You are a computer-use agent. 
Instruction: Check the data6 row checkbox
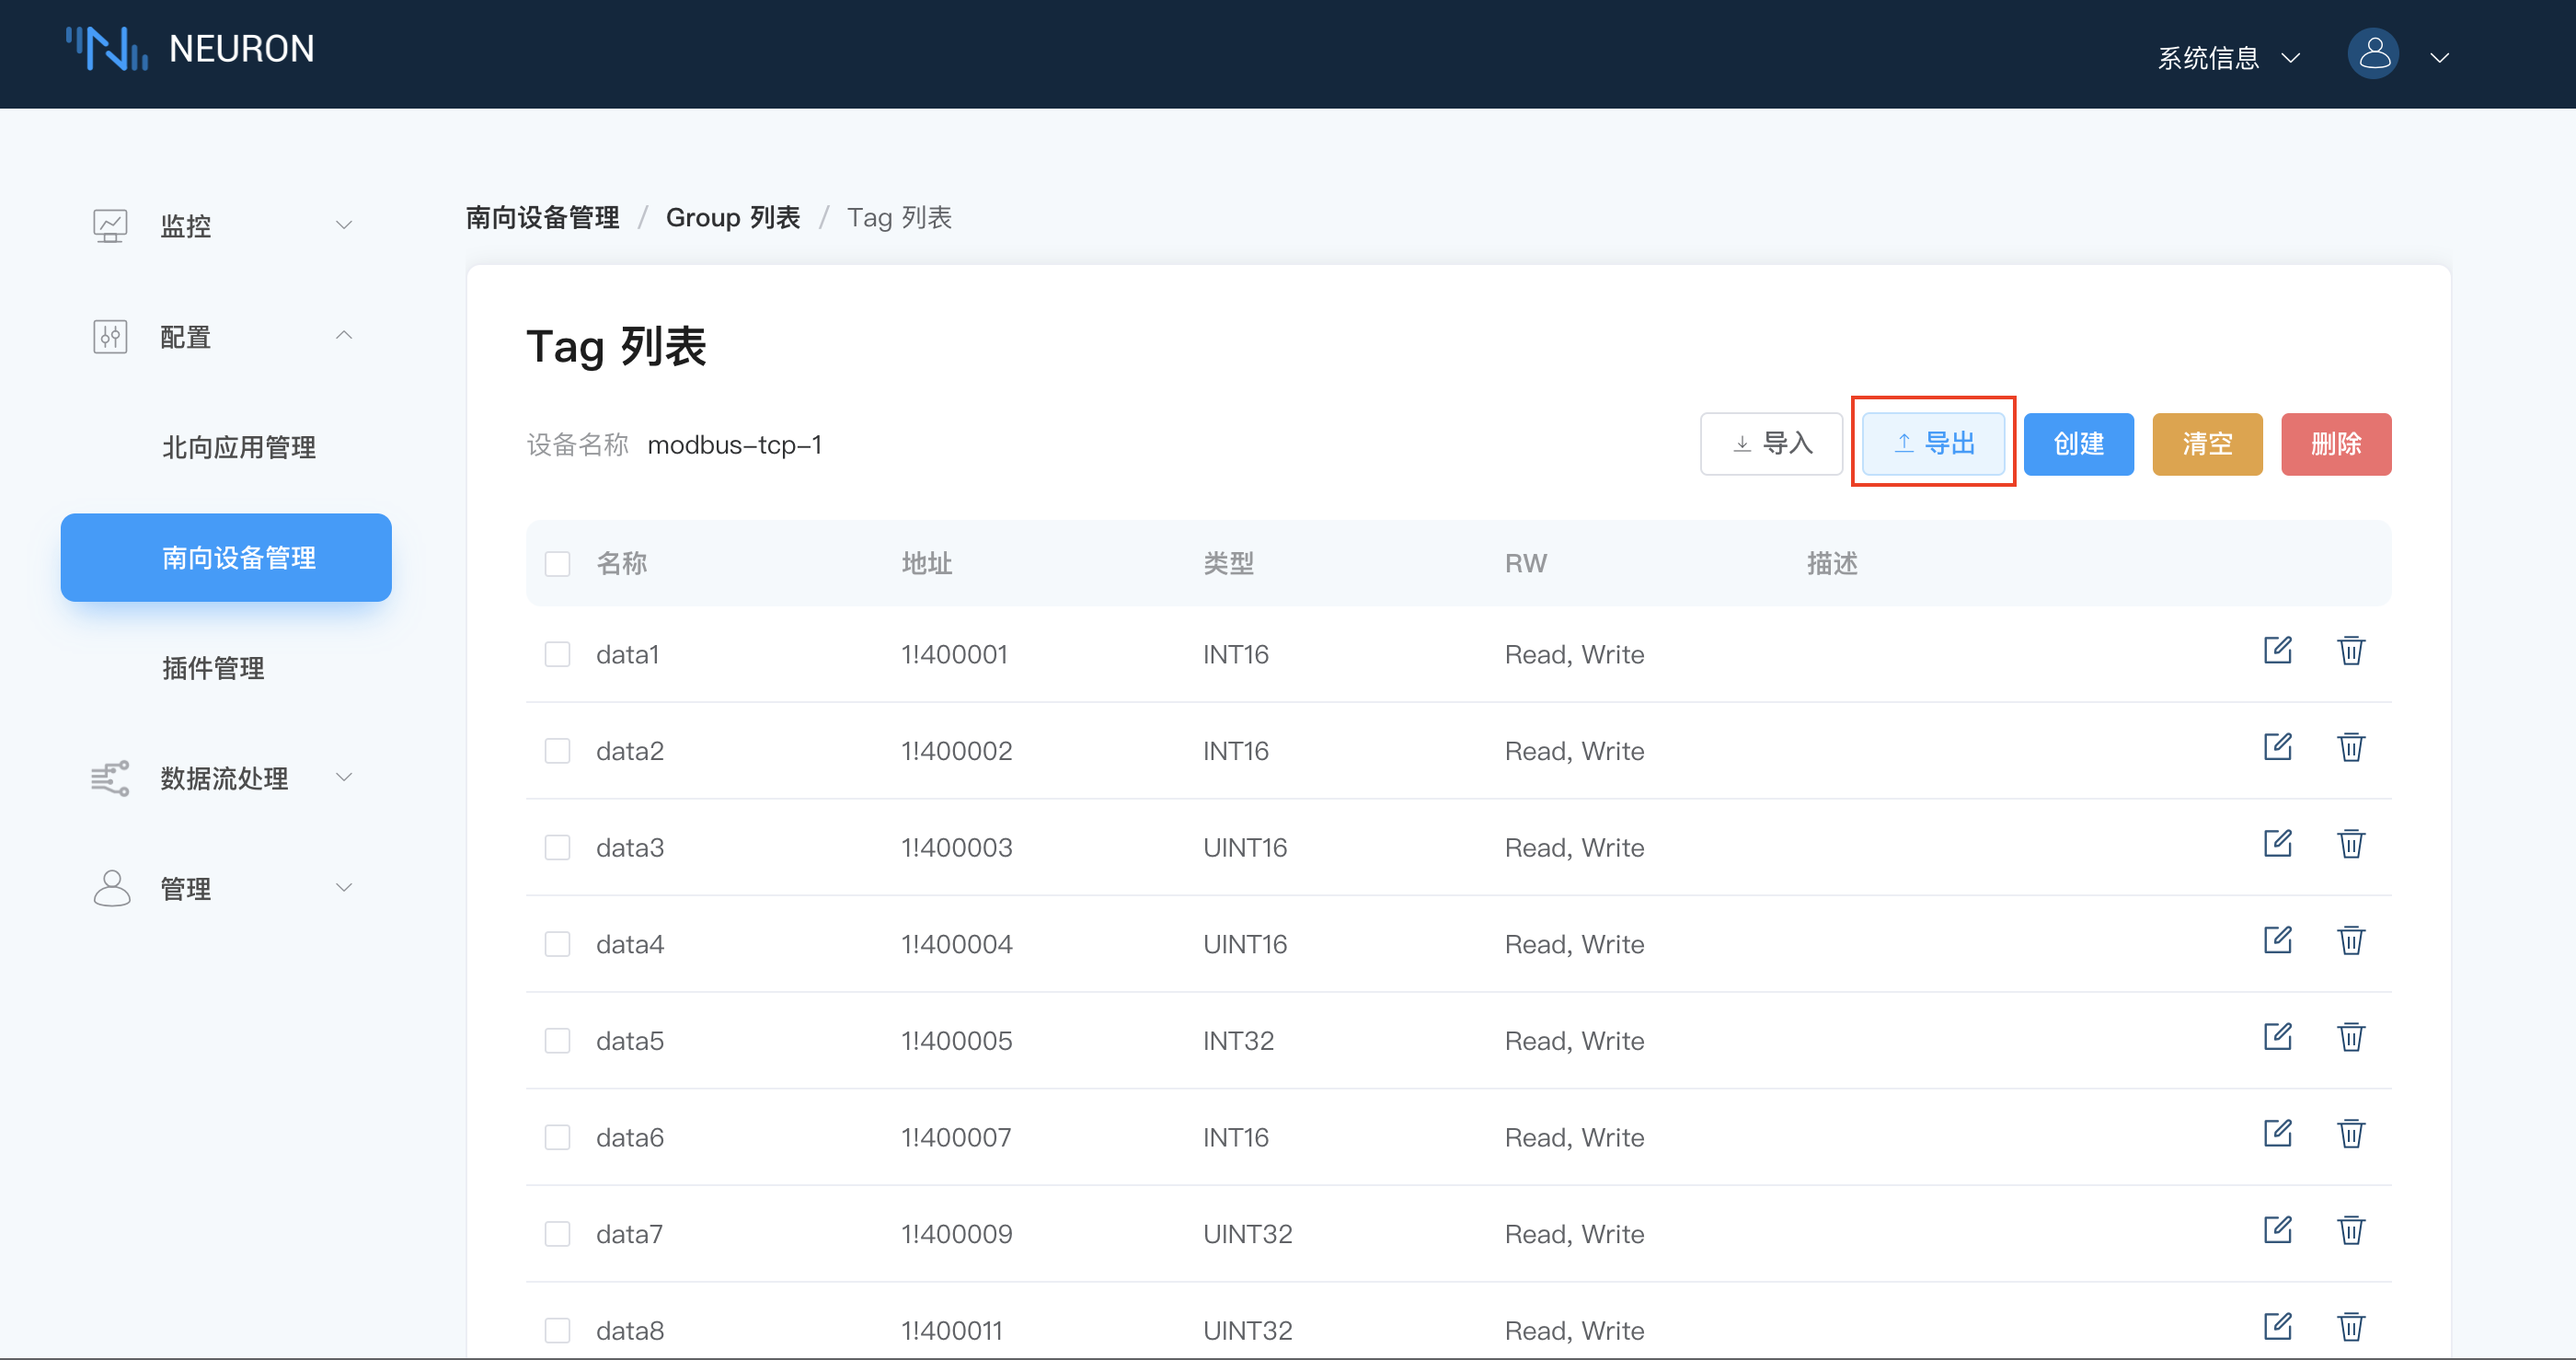coord(557,1138)
